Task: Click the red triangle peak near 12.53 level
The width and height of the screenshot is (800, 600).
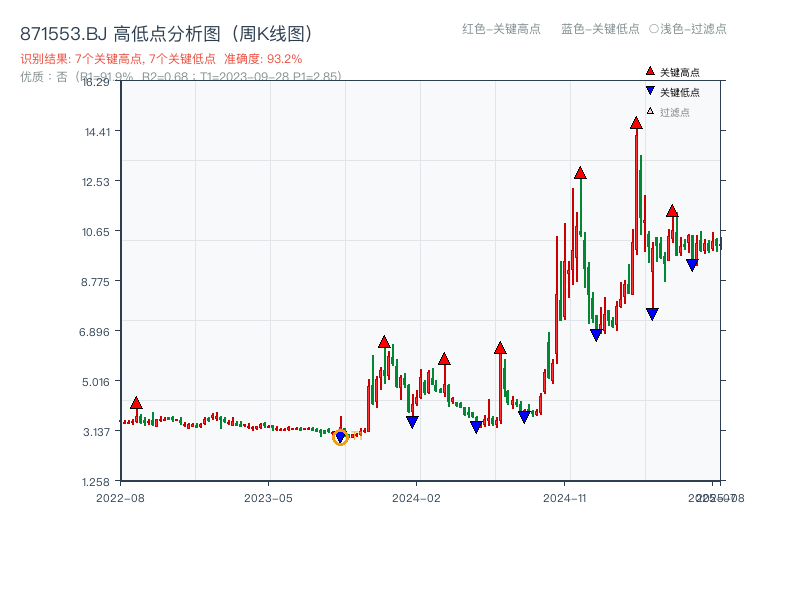Action: 579,172
